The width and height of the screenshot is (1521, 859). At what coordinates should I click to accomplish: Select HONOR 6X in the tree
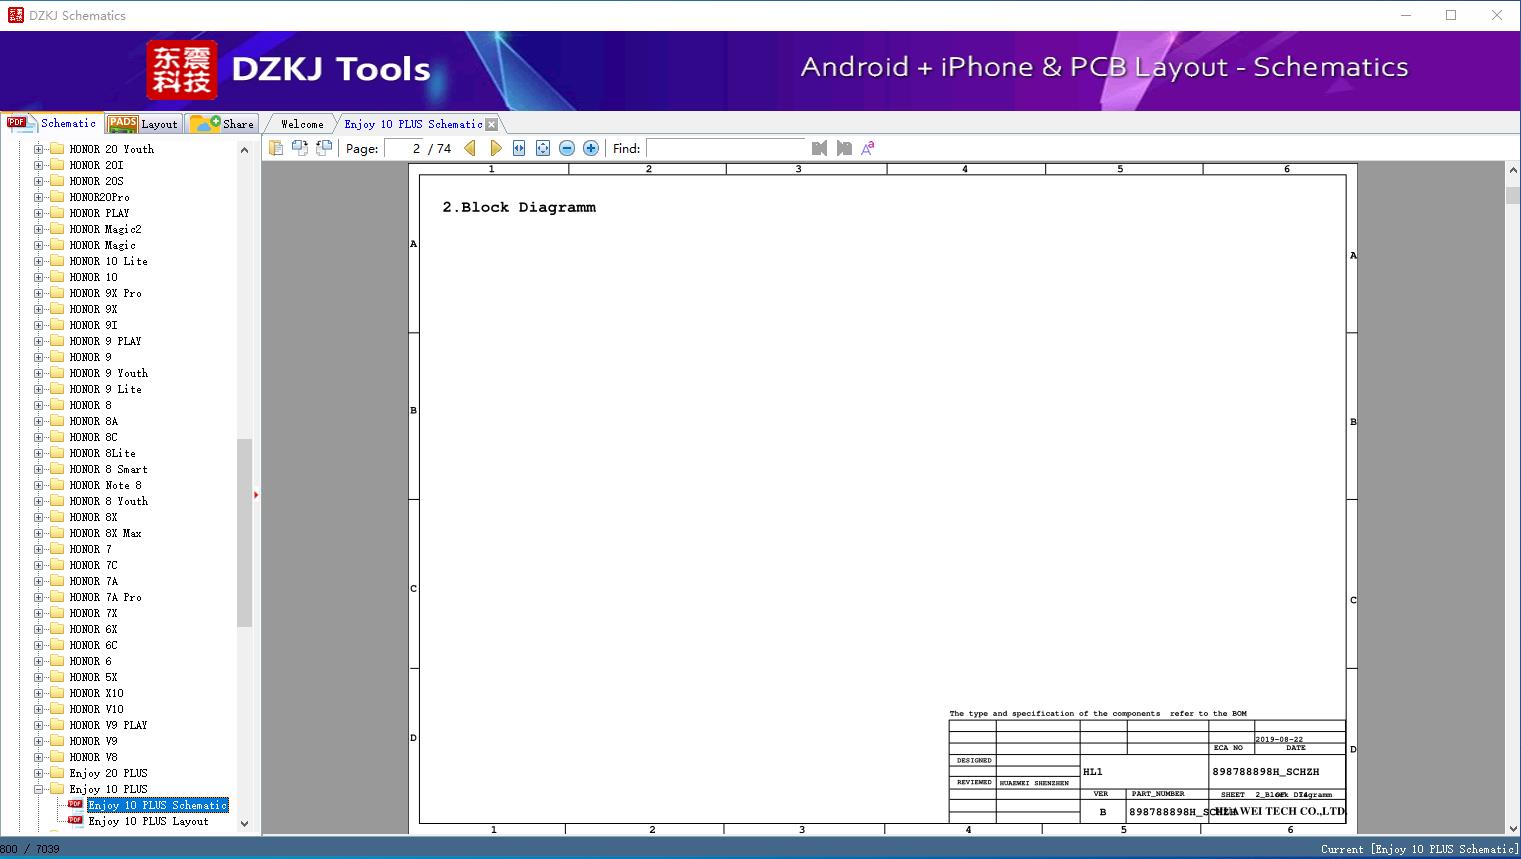(93, 629)
